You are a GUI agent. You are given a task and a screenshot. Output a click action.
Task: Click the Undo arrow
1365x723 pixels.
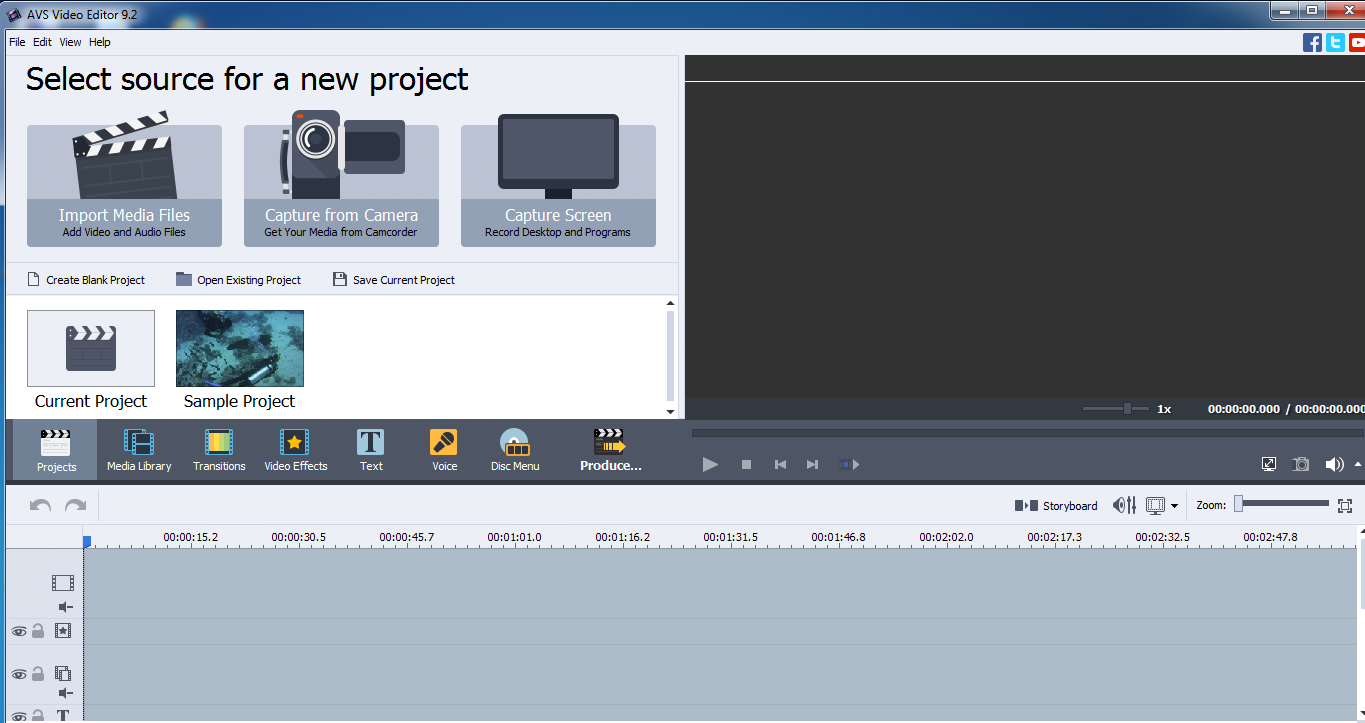pyautogui.click(x=41, y=506)
